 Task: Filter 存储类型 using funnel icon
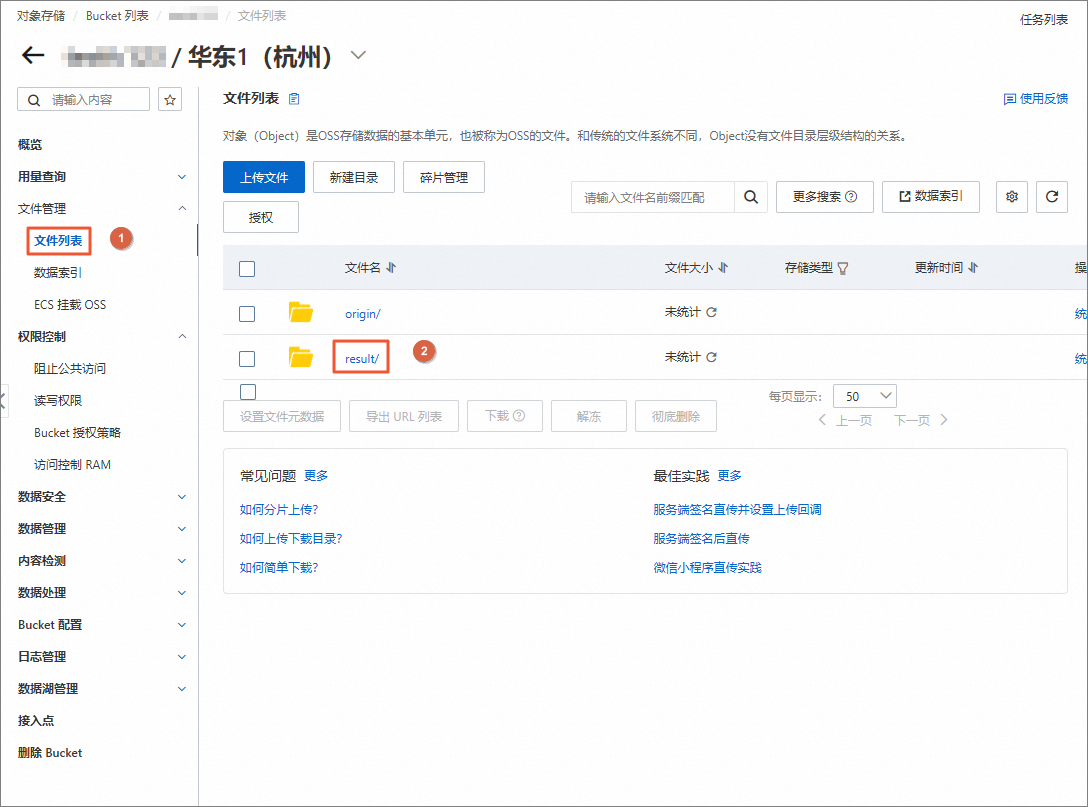coord(843,269)
